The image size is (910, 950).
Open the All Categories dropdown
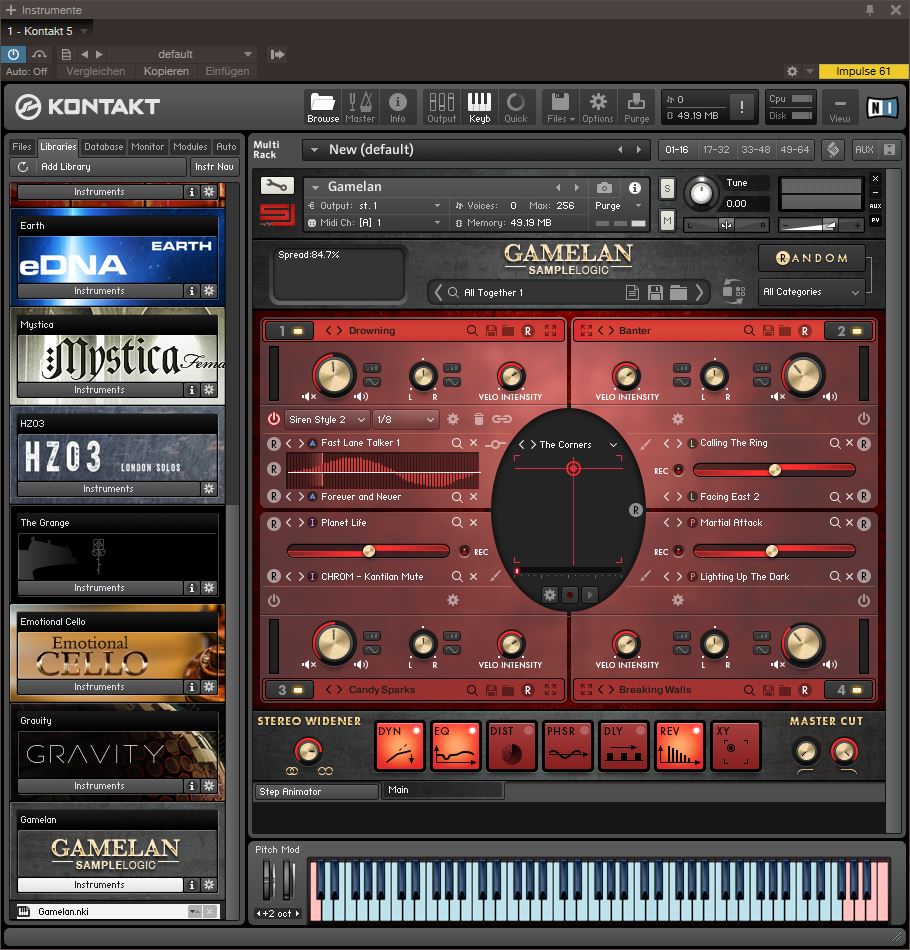point(811,292)
